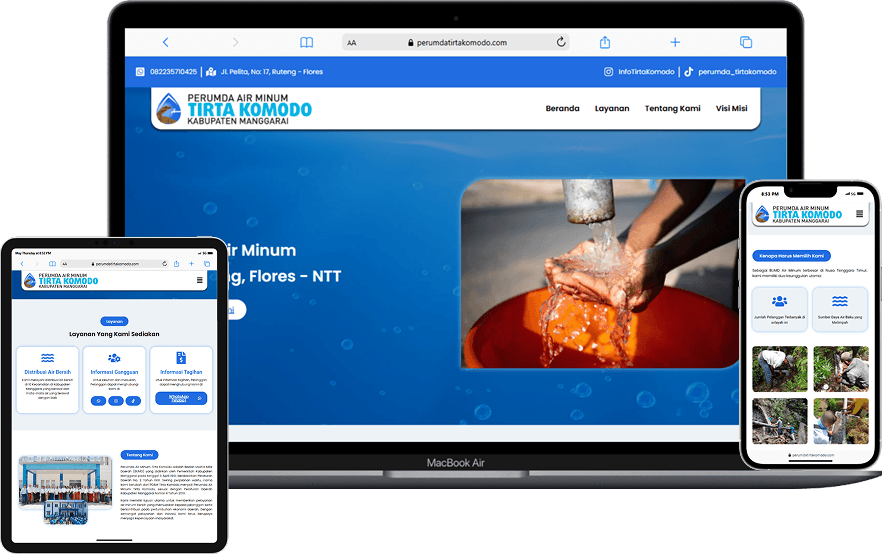Click the AA reader button in MacBook address bar

tap(352, 43)
